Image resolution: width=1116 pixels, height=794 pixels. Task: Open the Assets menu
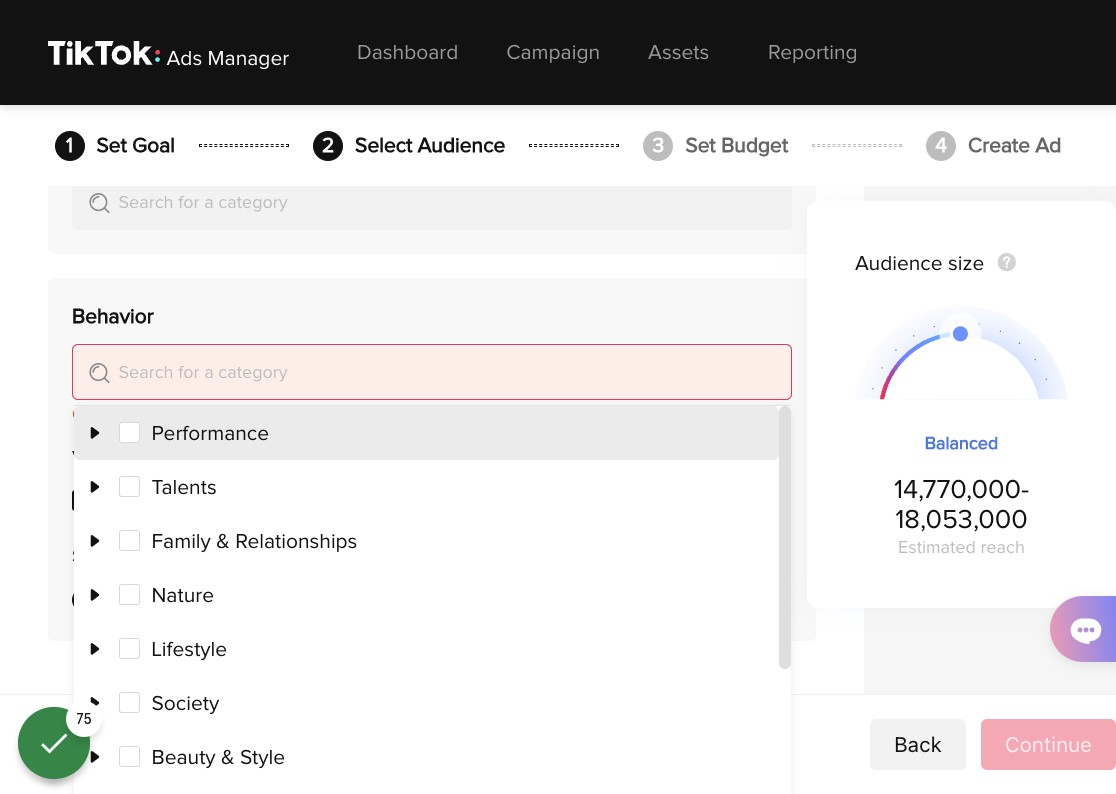click(678, 53)
